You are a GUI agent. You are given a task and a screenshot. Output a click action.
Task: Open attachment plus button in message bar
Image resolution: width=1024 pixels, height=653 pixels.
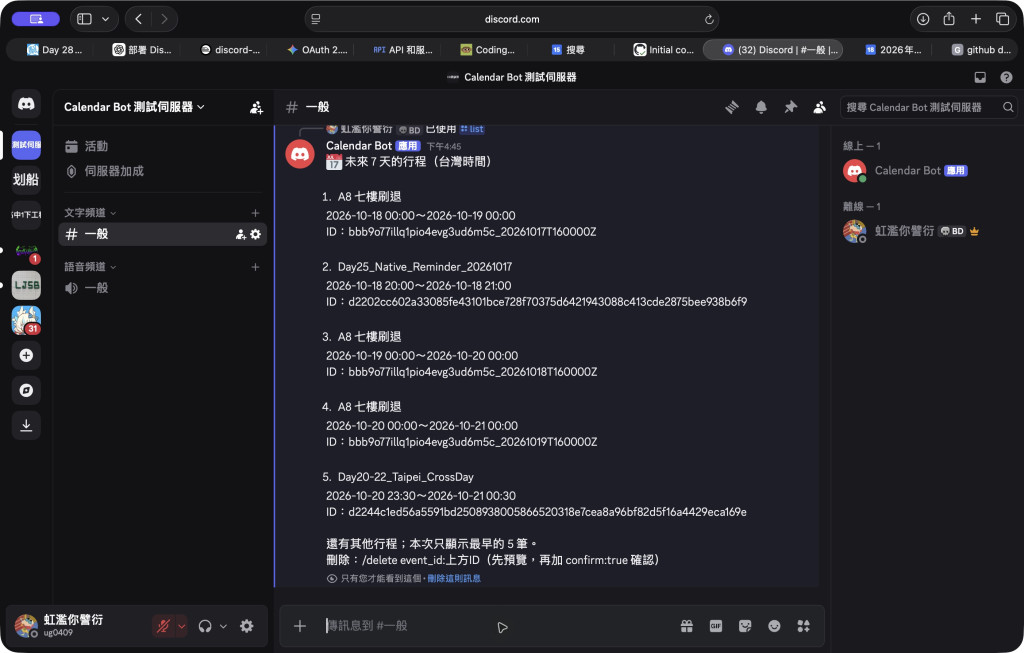(x=300, y=626)
